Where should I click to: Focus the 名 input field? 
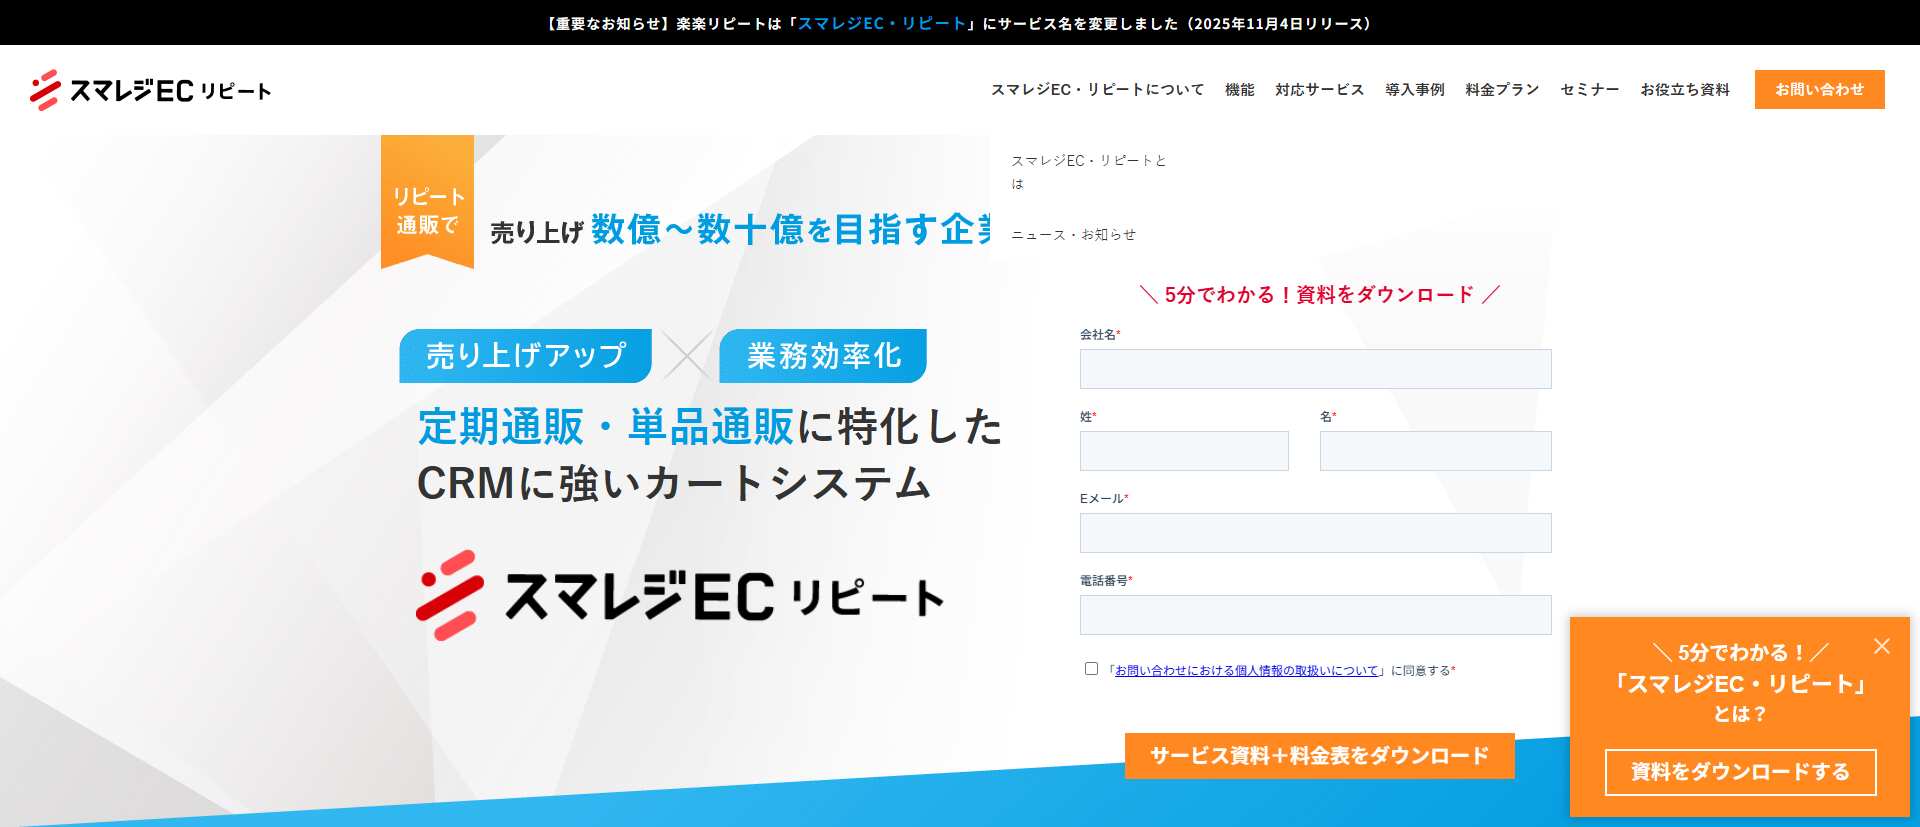tap(1435, 451)
